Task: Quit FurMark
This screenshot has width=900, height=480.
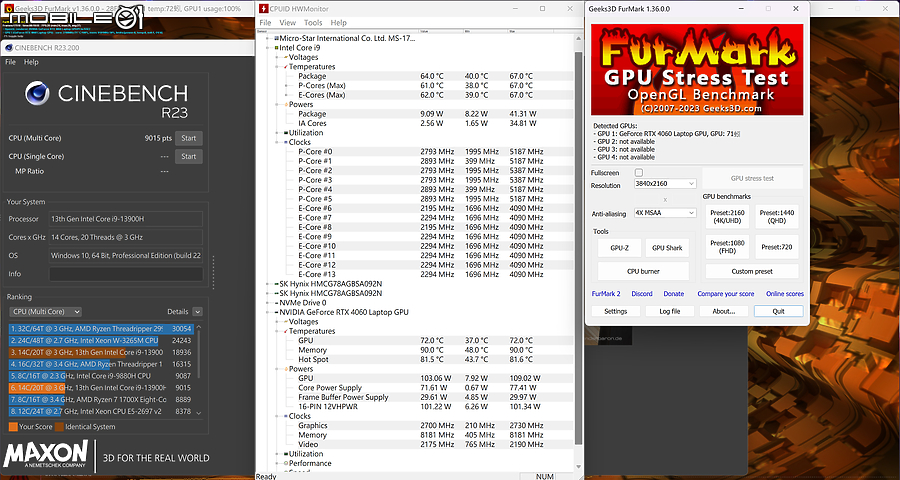Action: (x=778, y=311)
